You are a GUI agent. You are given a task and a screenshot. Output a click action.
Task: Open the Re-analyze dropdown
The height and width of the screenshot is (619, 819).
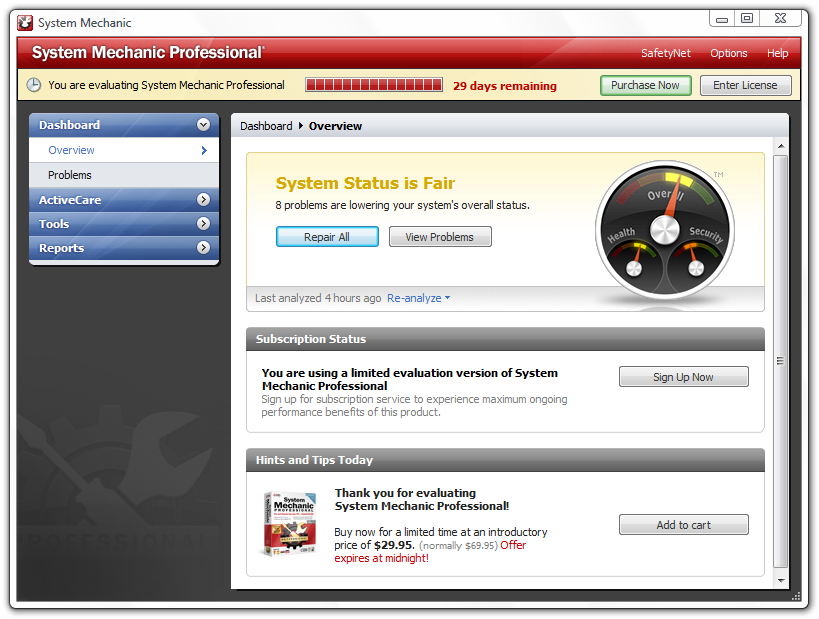pyautogui.click(x=418, y=298)
